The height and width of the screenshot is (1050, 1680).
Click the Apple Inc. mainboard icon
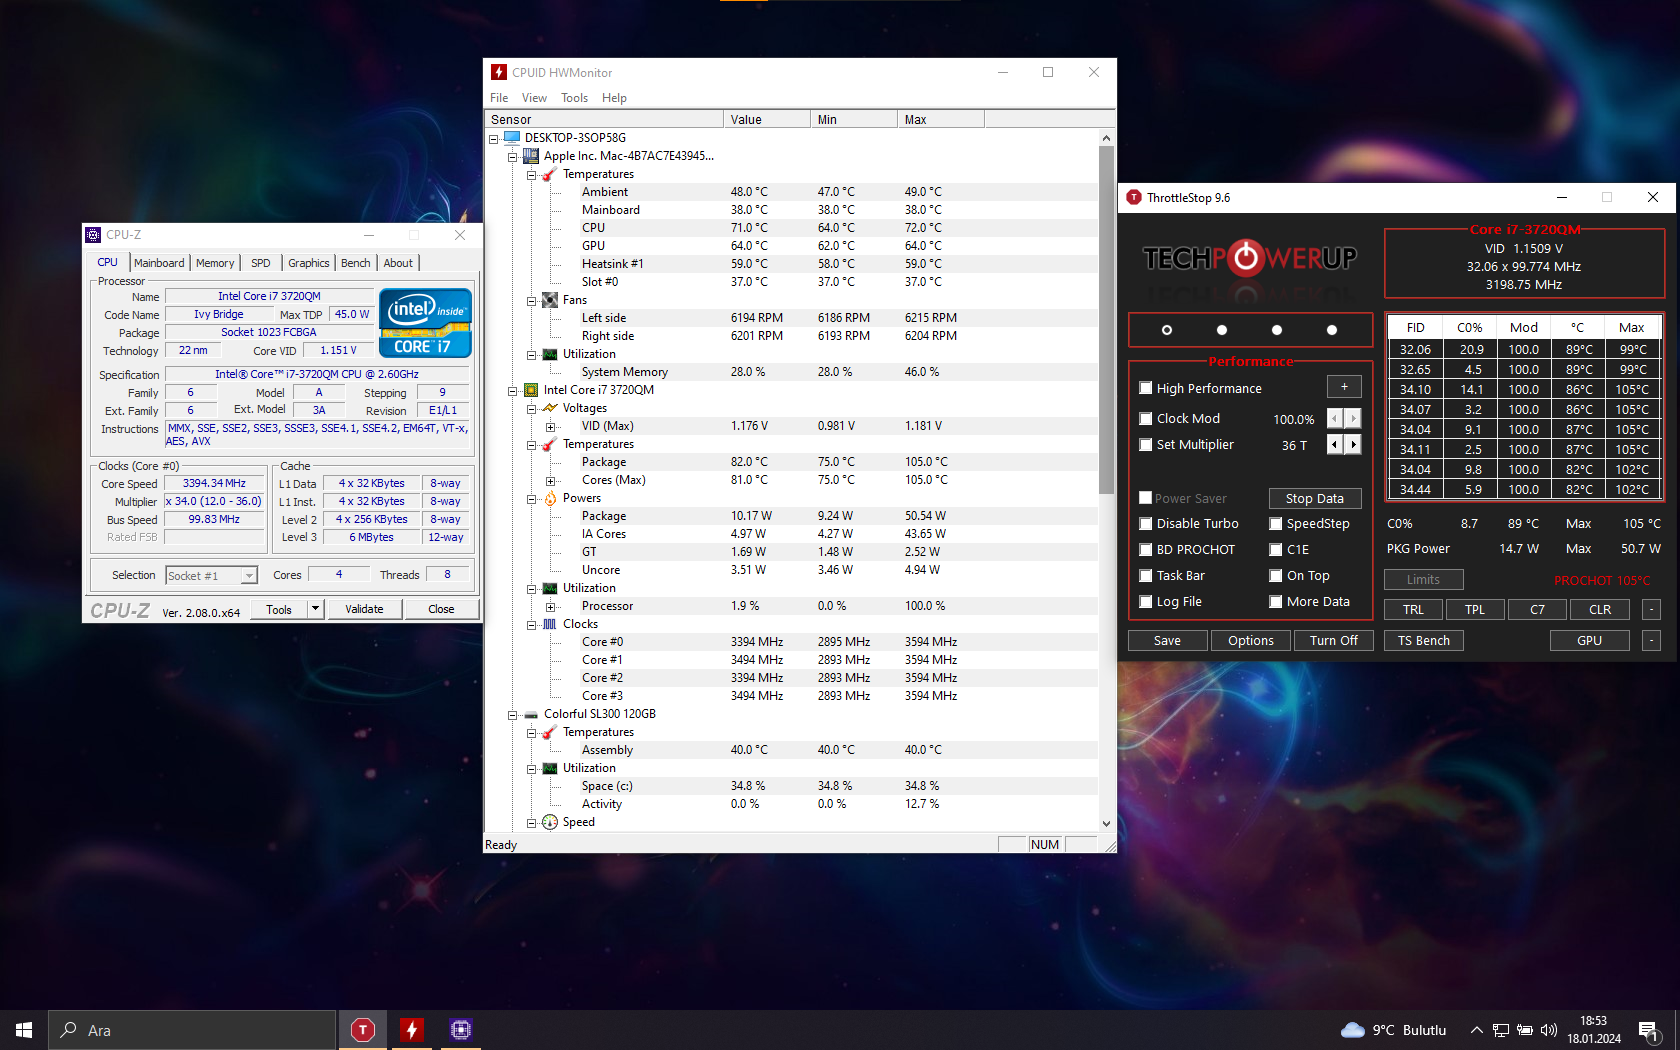pyautogui.click(x=531, y=156)
